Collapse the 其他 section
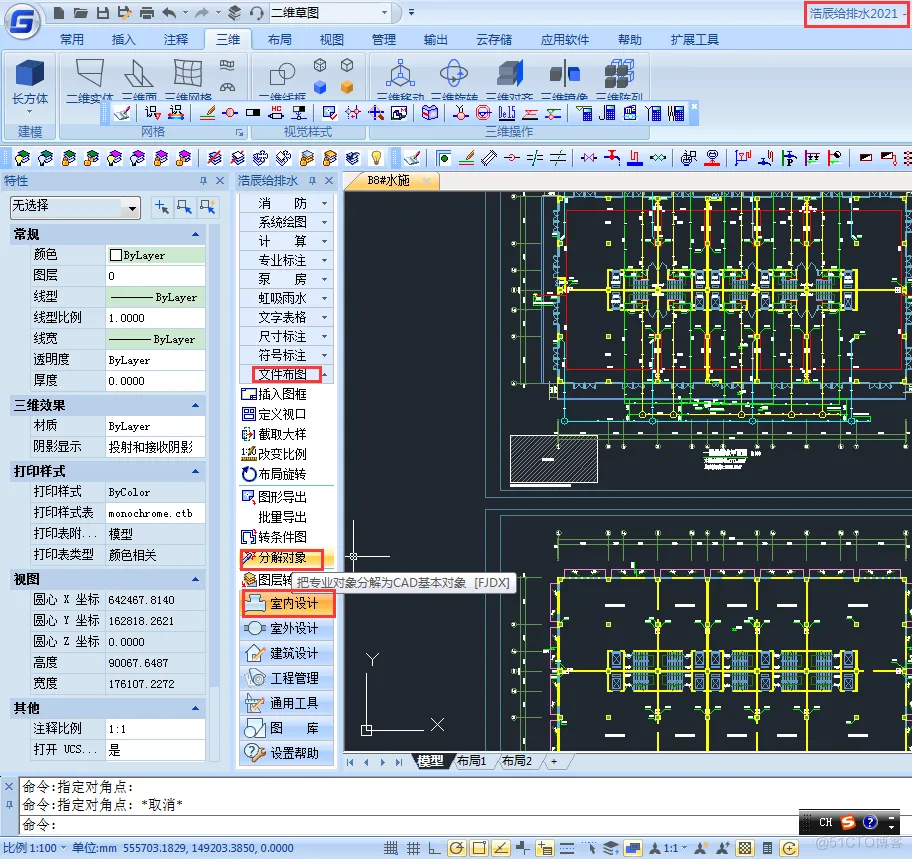912x859 pixels. 195,708
